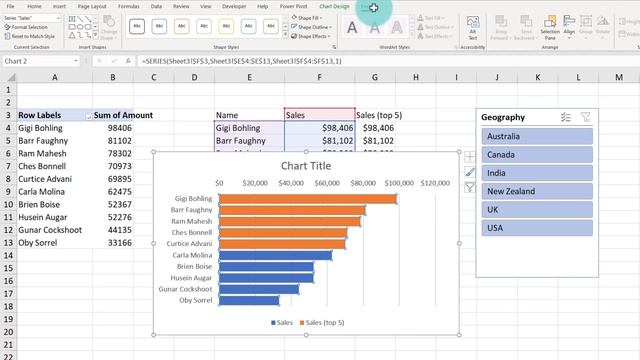The image size is (640, 360).
Task: Toggle Multi-Select on the Geography slicer
Action: point(566,118)
